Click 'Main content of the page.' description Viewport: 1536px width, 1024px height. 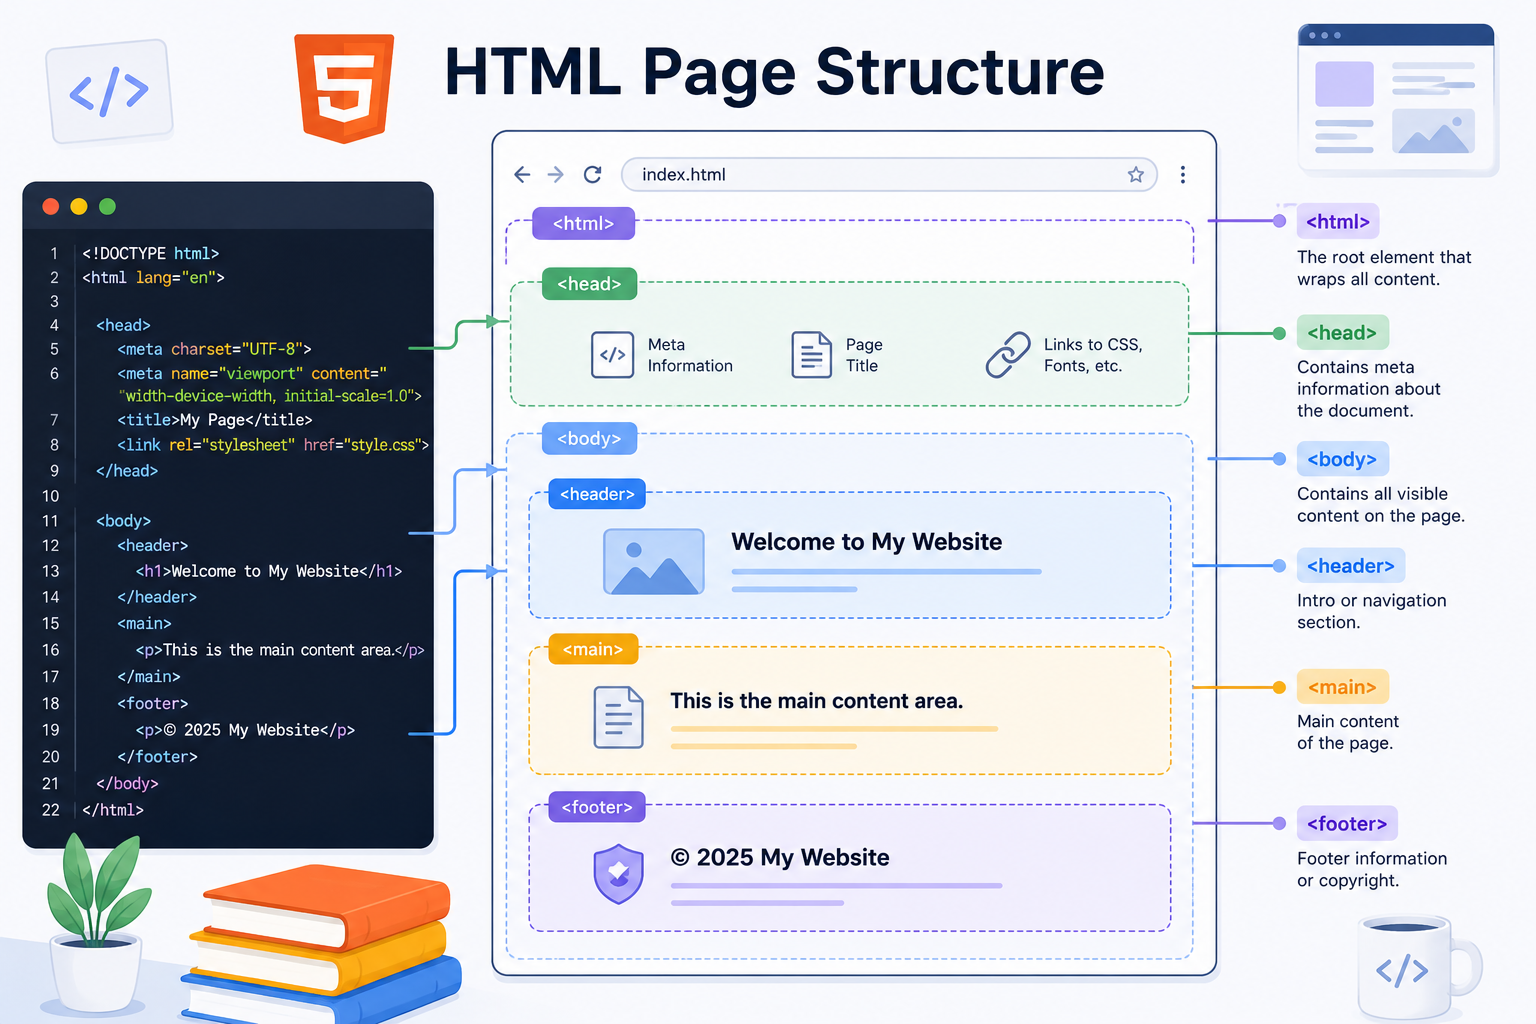1348,732
